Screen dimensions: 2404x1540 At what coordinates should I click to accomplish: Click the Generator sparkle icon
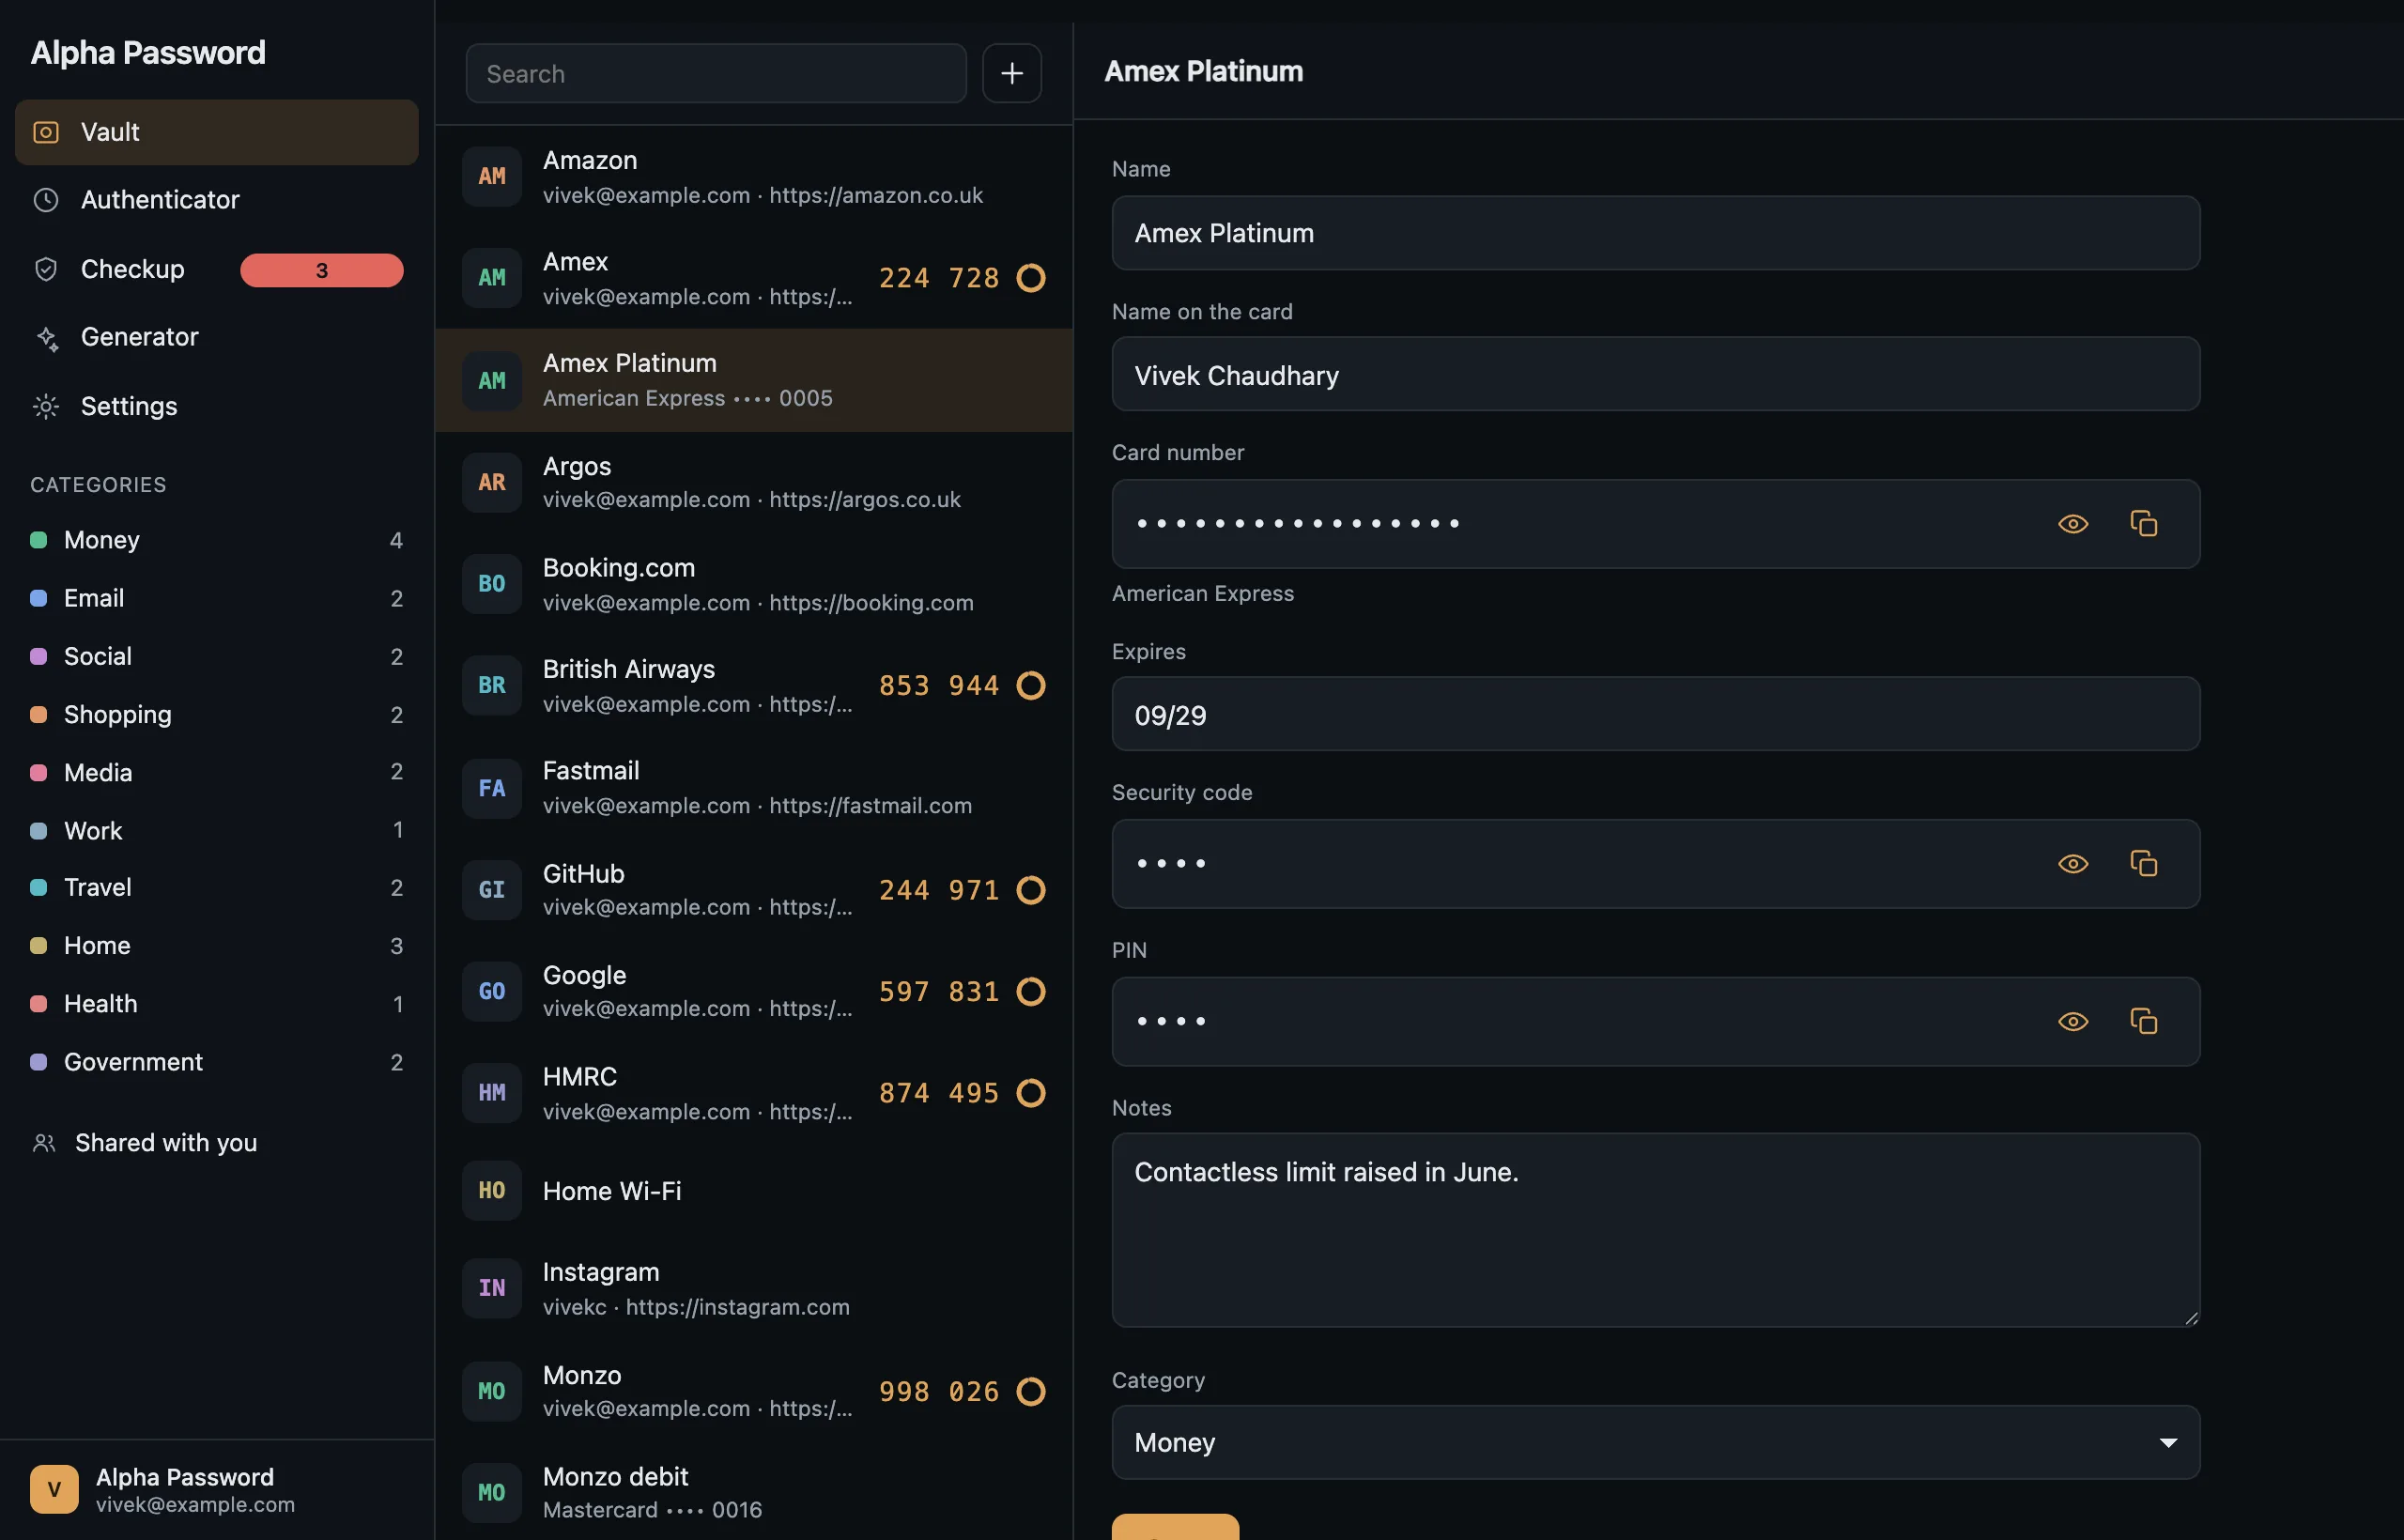click(x=46, y=338)
